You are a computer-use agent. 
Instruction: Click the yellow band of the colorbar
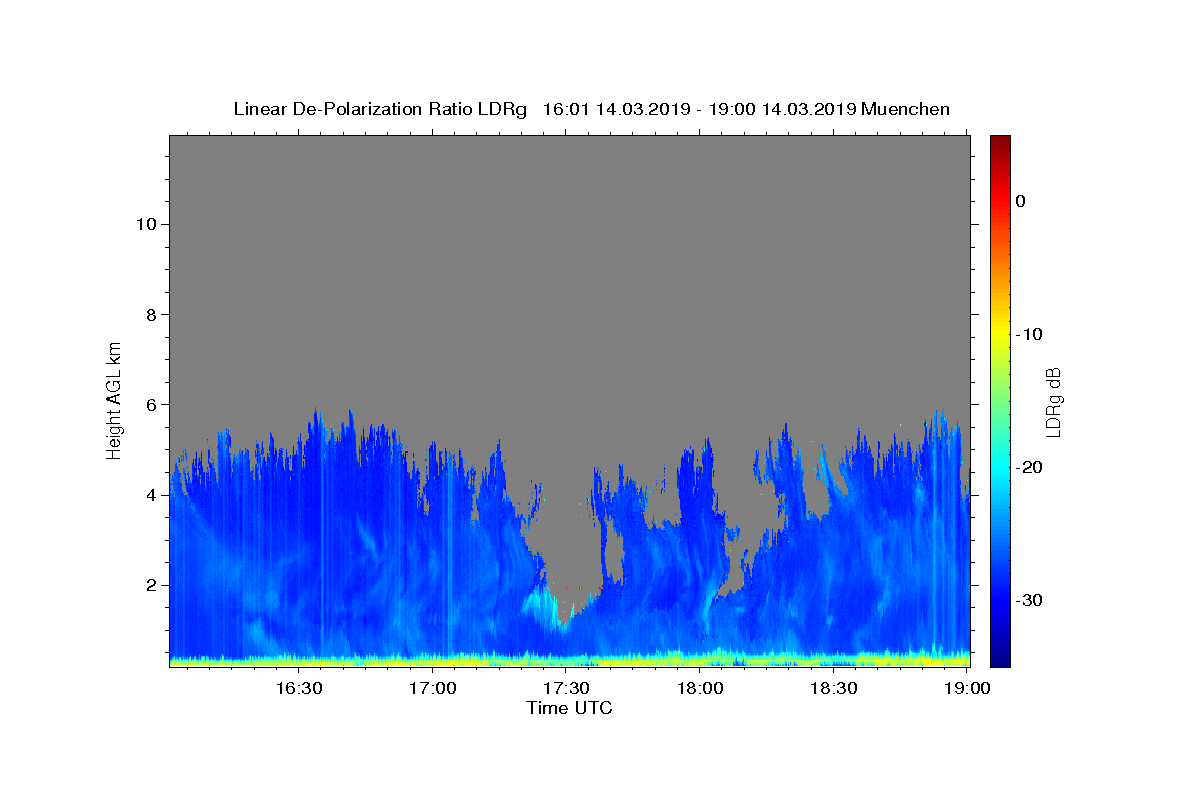1000,330
